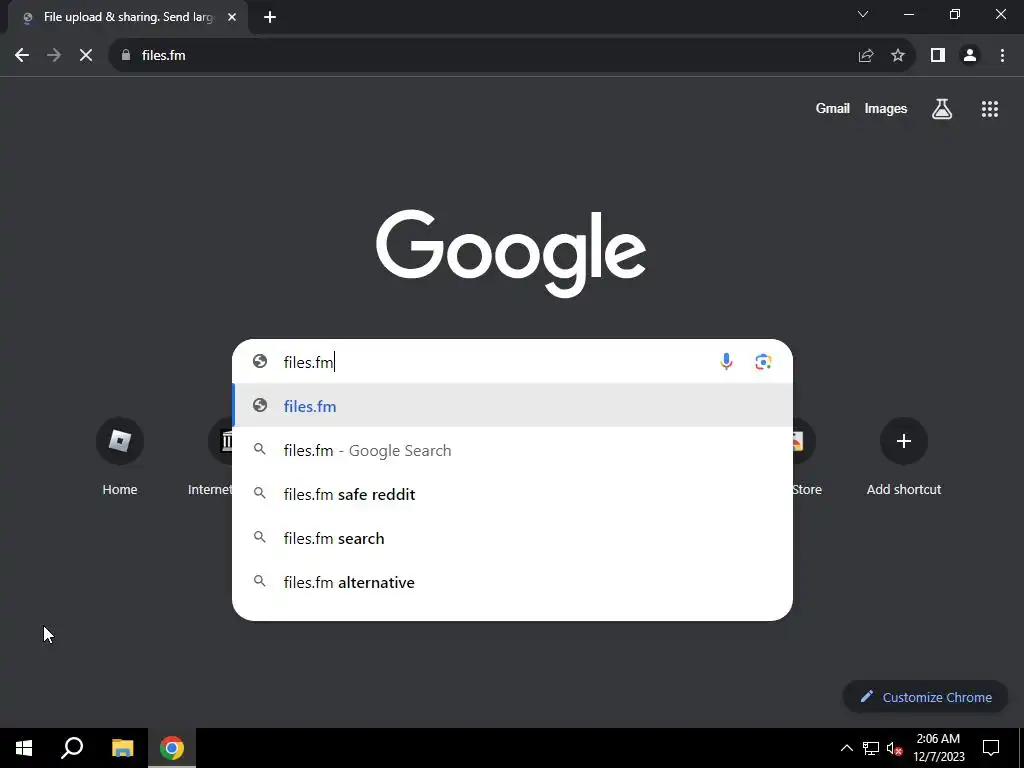Screen dimensions: 1024x768
Task: Search by image with Google Lens icon
Action: [x=763, y=362]
